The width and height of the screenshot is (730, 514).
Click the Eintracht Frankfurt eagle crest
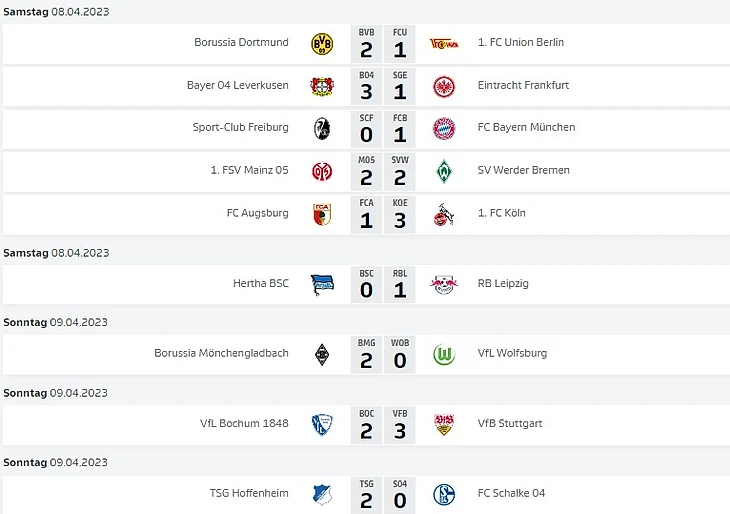coord(443,86)
